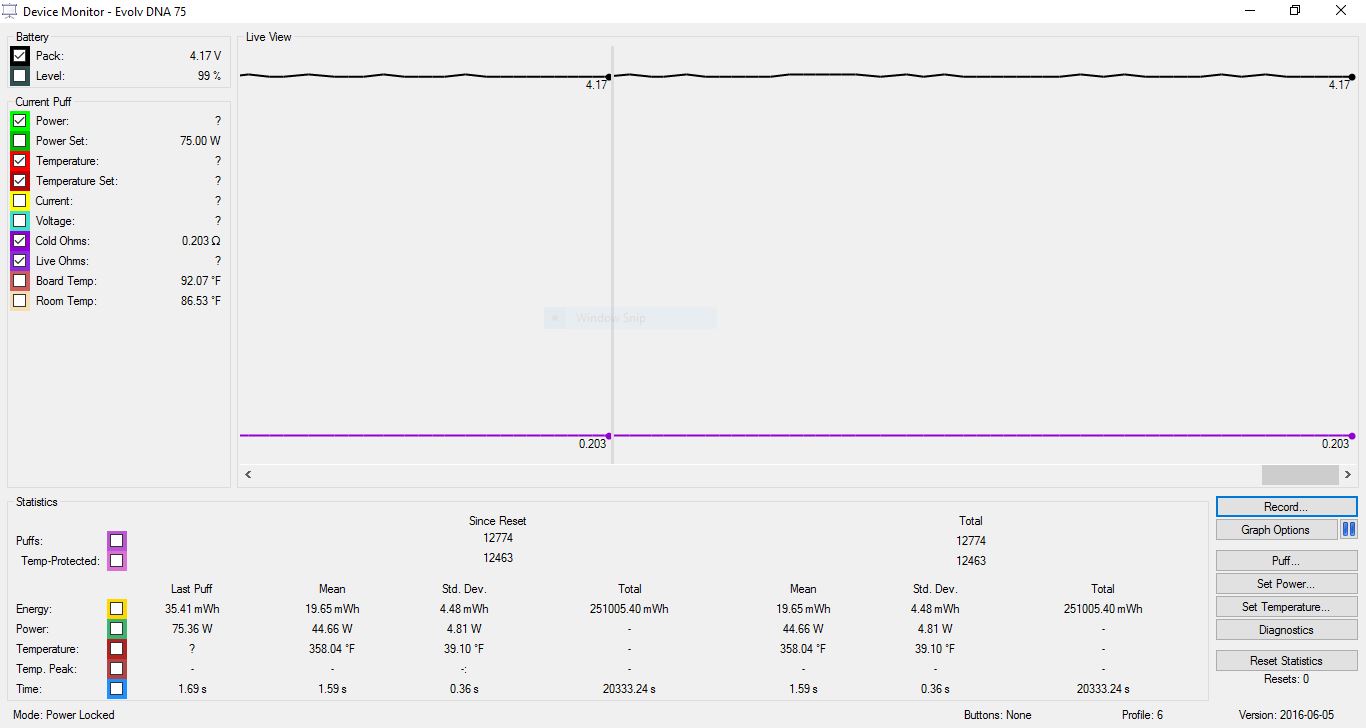
Task: Click the Device Monitor app icon in title bar
Action: tap(9, 11)
